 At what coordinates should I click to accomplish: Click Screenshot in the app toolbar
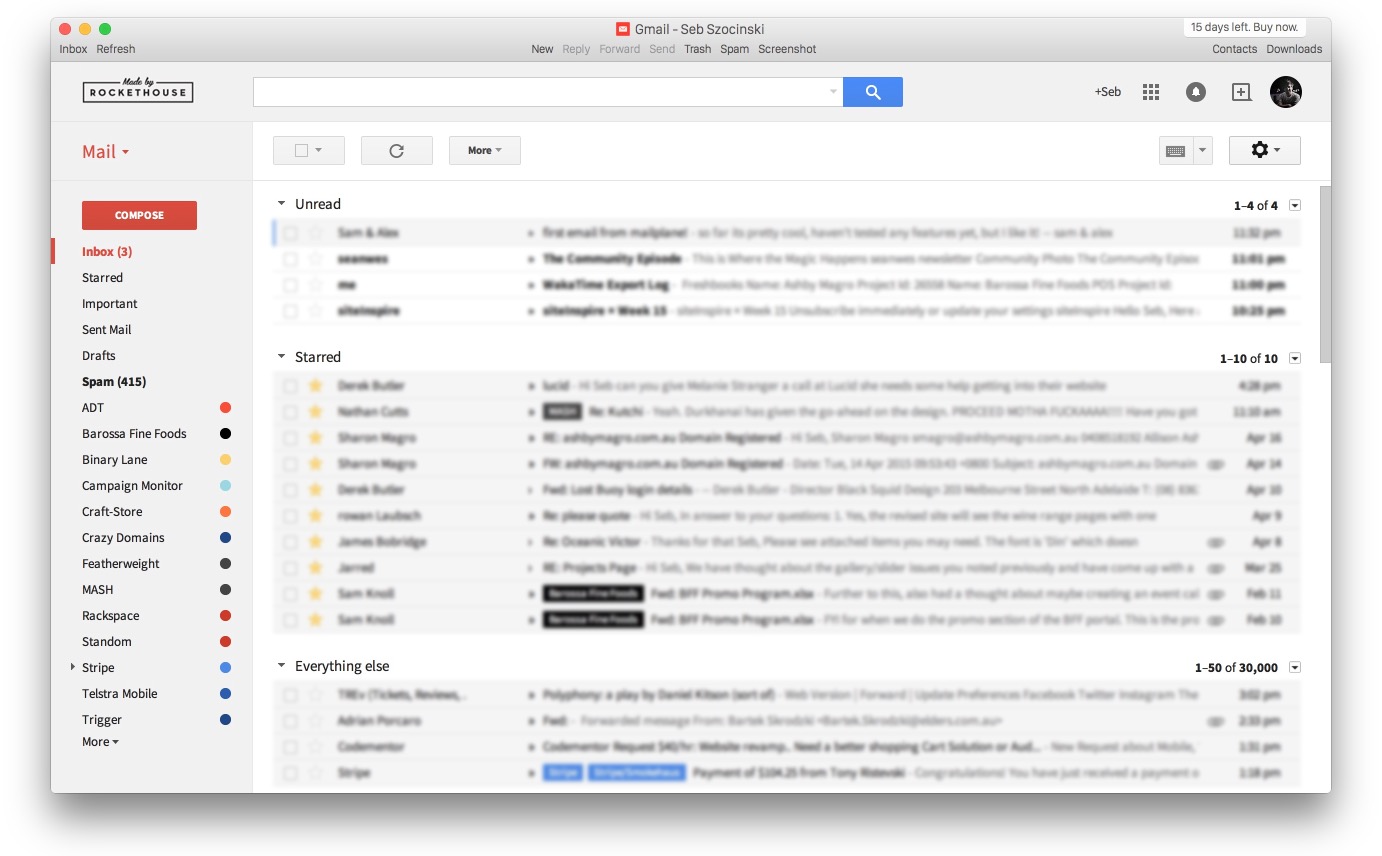coord(787,49)
